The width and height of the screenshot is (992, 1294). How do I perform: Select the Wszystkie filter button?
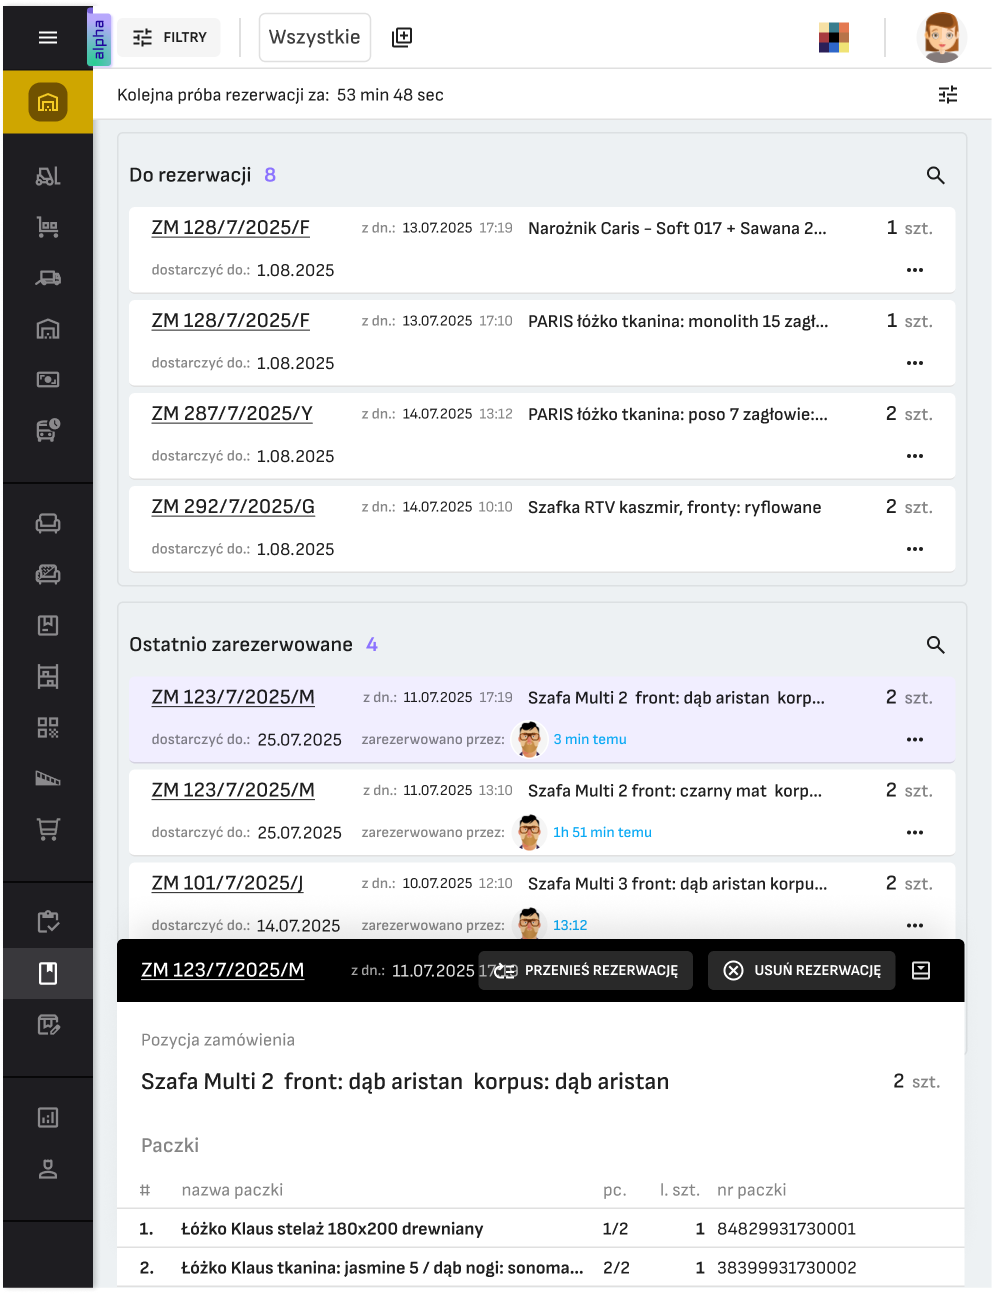point(315,37)
